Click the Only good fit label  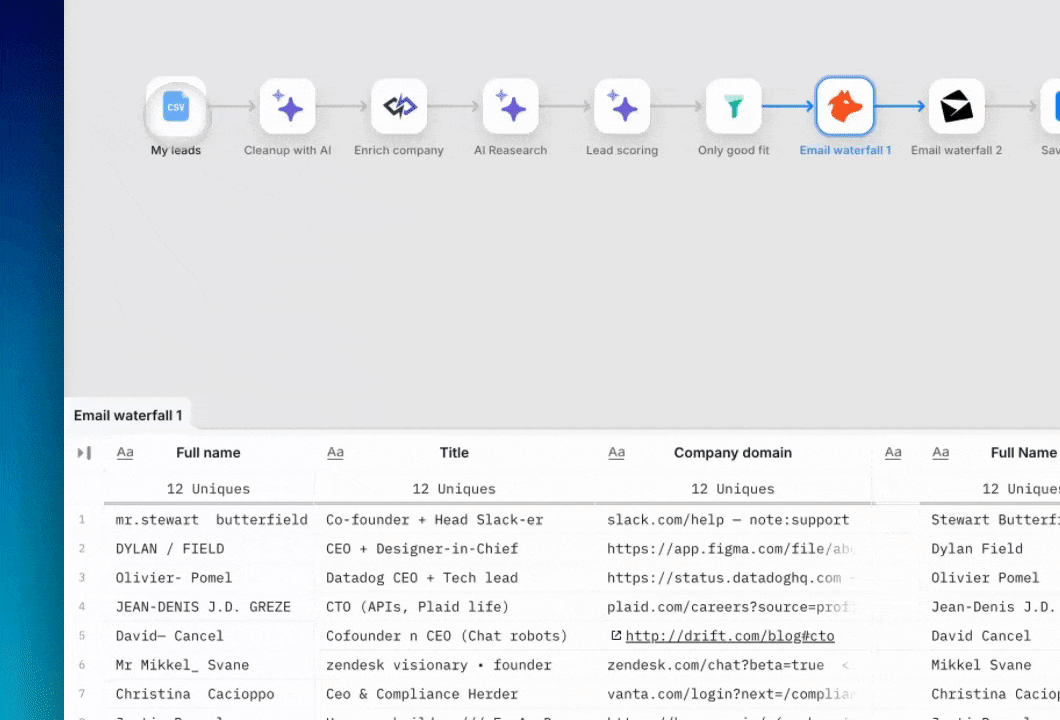[x=733, y=150]
